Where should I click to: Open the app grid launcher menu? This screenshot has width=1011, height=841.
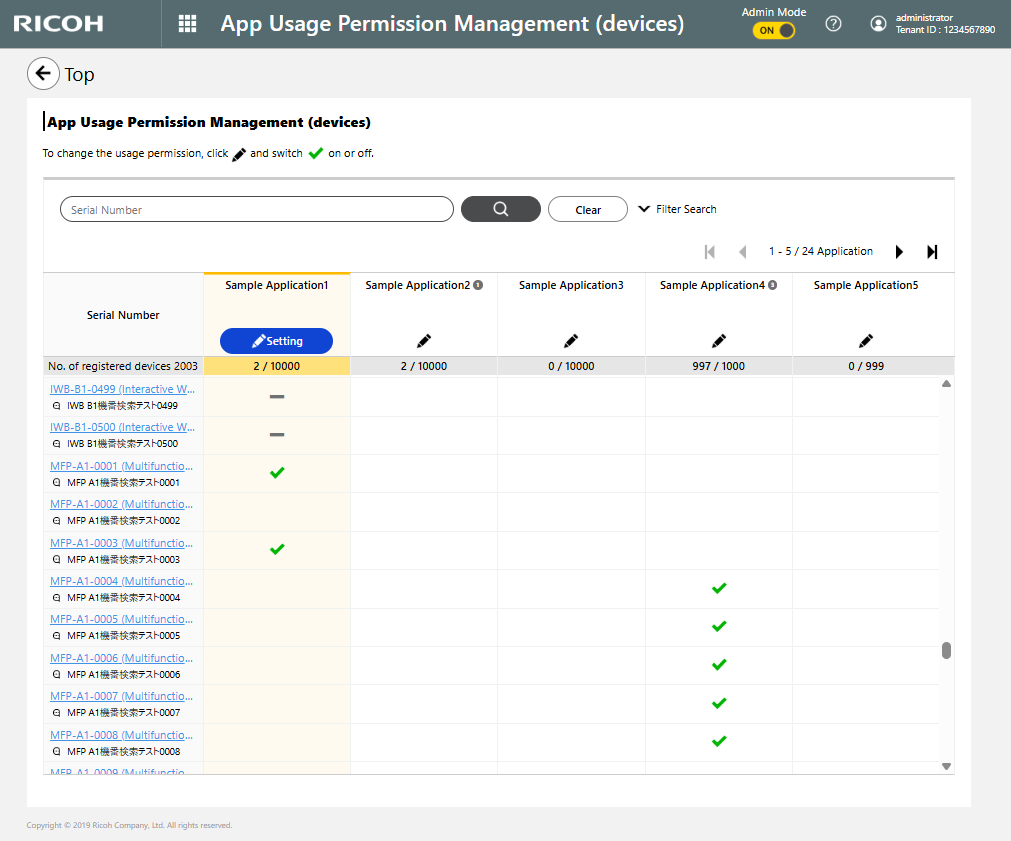pos(187,24)
